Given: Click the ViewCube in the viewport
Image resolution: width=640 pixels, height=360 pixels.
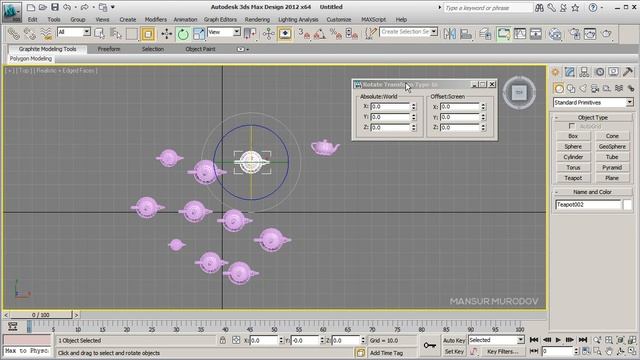Looking at the screenshot, I should click(x=519, y=93).
